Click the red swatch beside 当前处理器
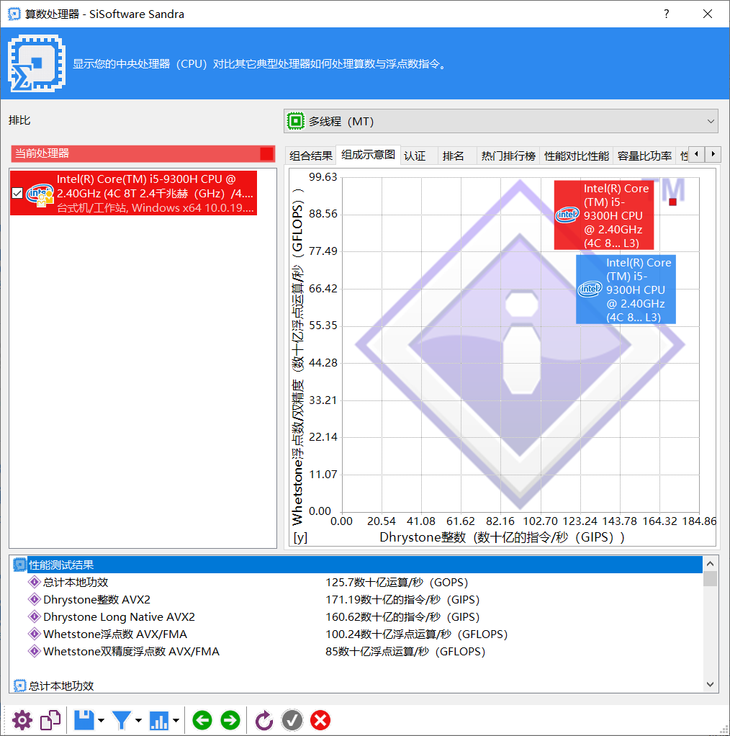730x736 pixels. (266, 153)
